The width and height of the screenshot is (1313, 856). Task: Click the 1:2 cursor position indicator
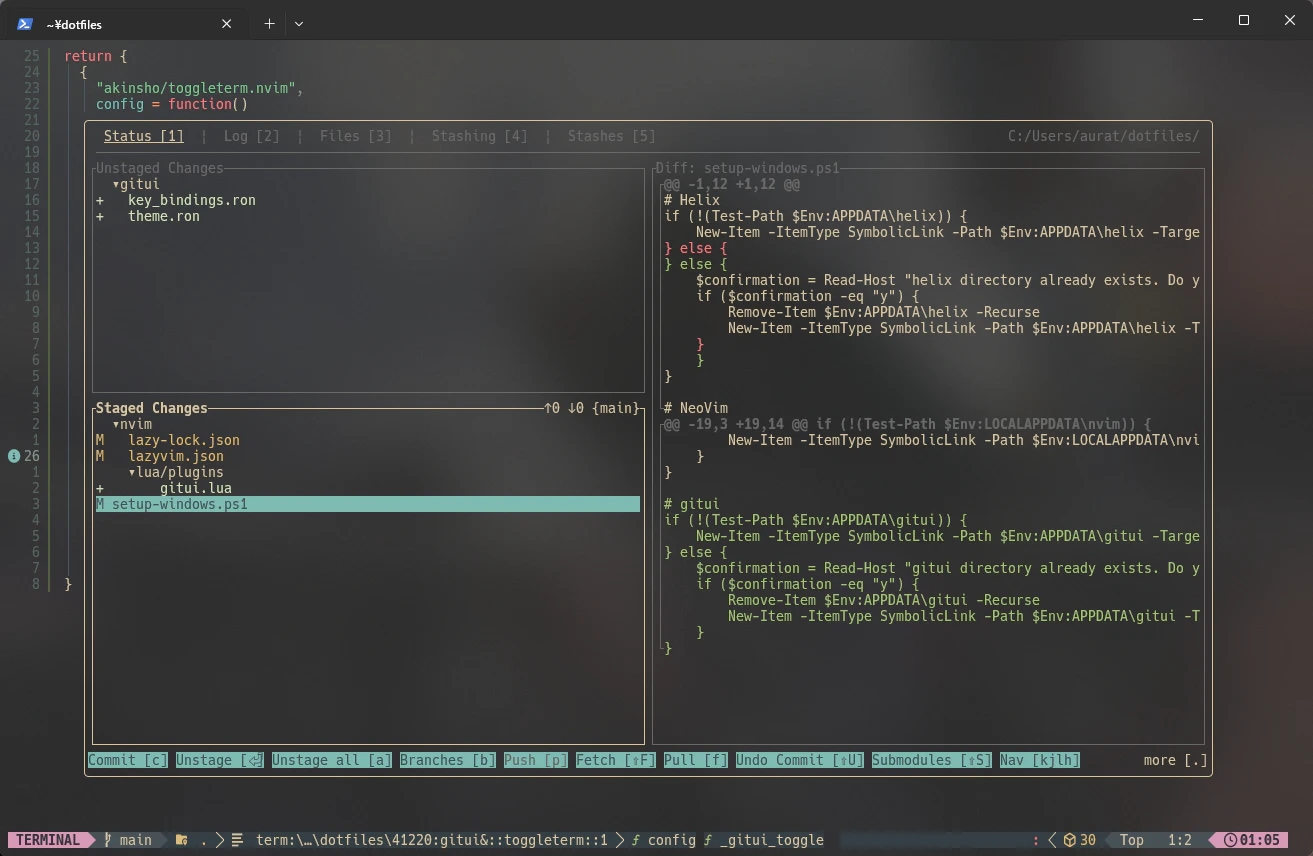click(x=1180, y=840)
